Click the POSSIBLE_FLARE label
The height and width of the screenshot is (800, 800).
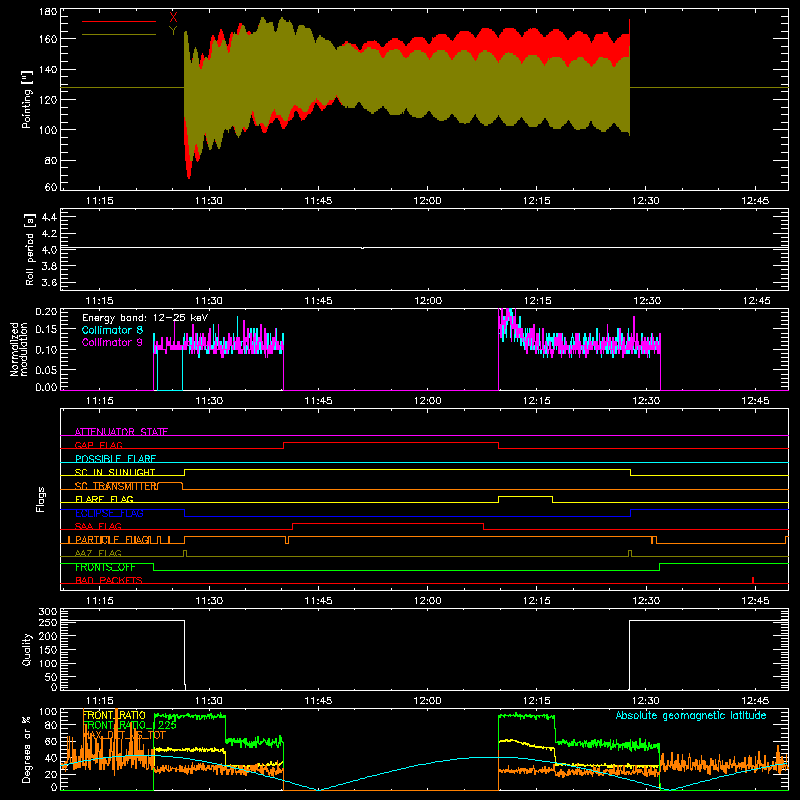click(x=115, y=459)
